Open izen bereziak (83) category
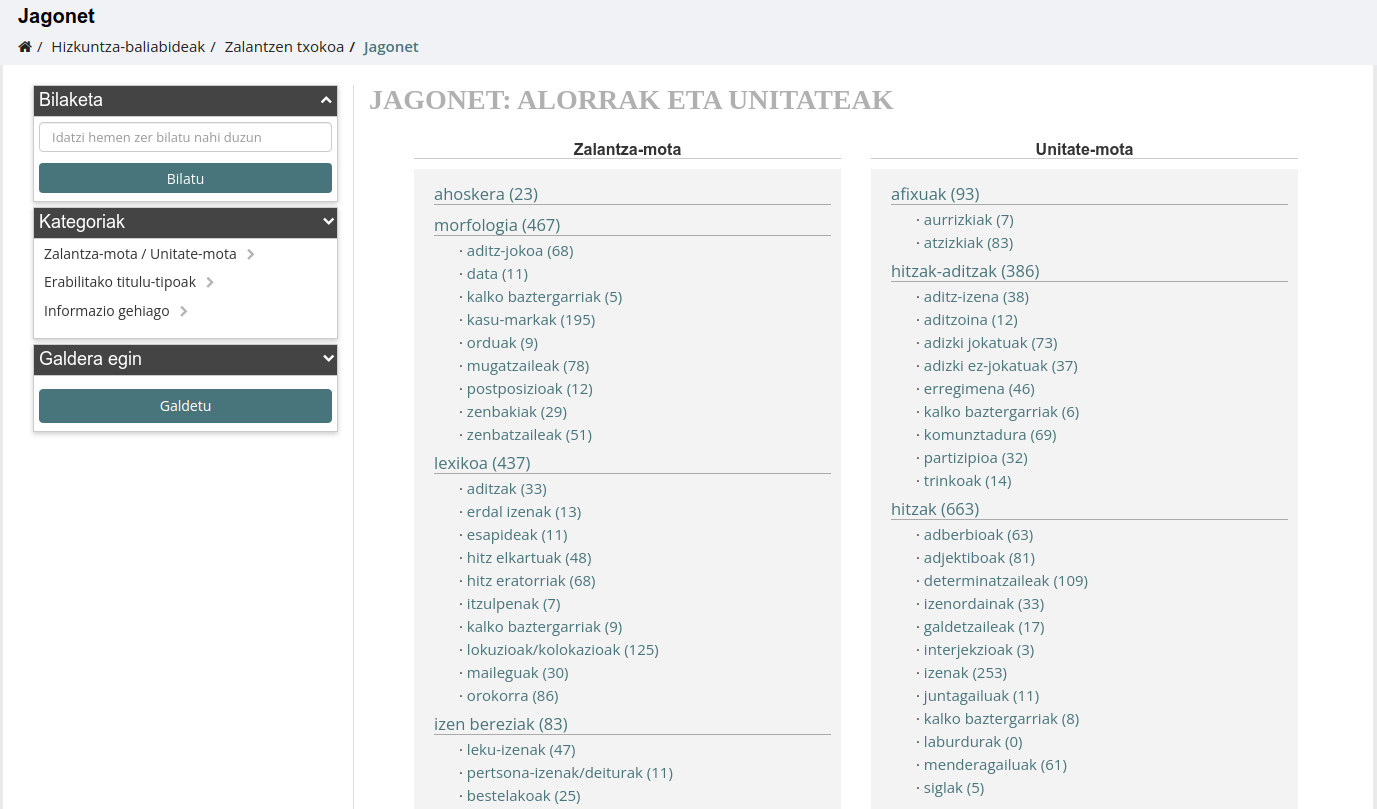1377x809 pixels. tap(501, 724)
